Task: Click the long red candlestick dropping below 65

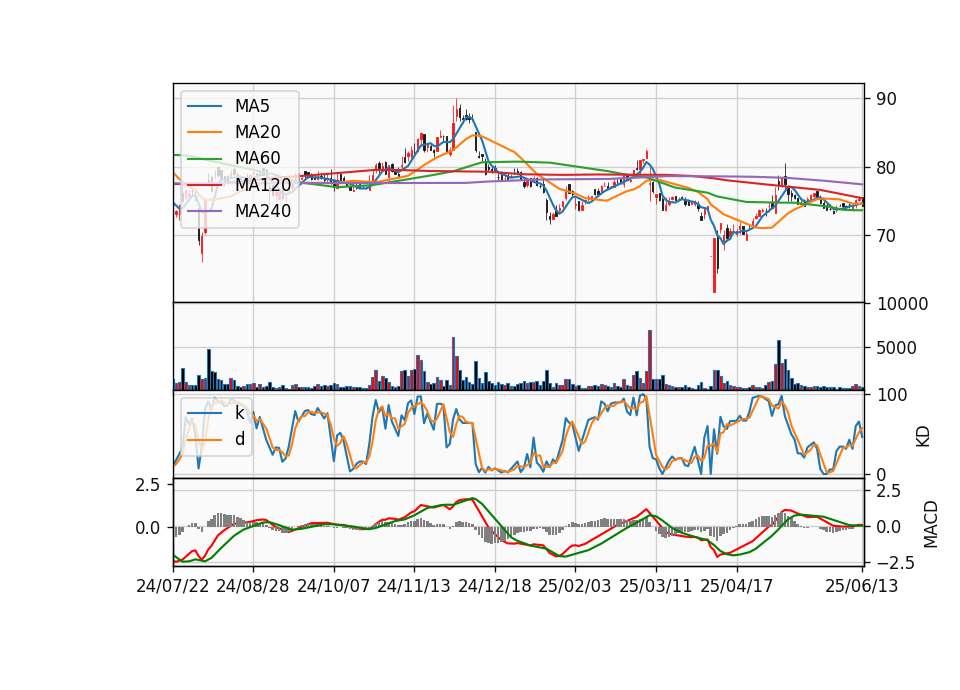Action: (714, 265)
